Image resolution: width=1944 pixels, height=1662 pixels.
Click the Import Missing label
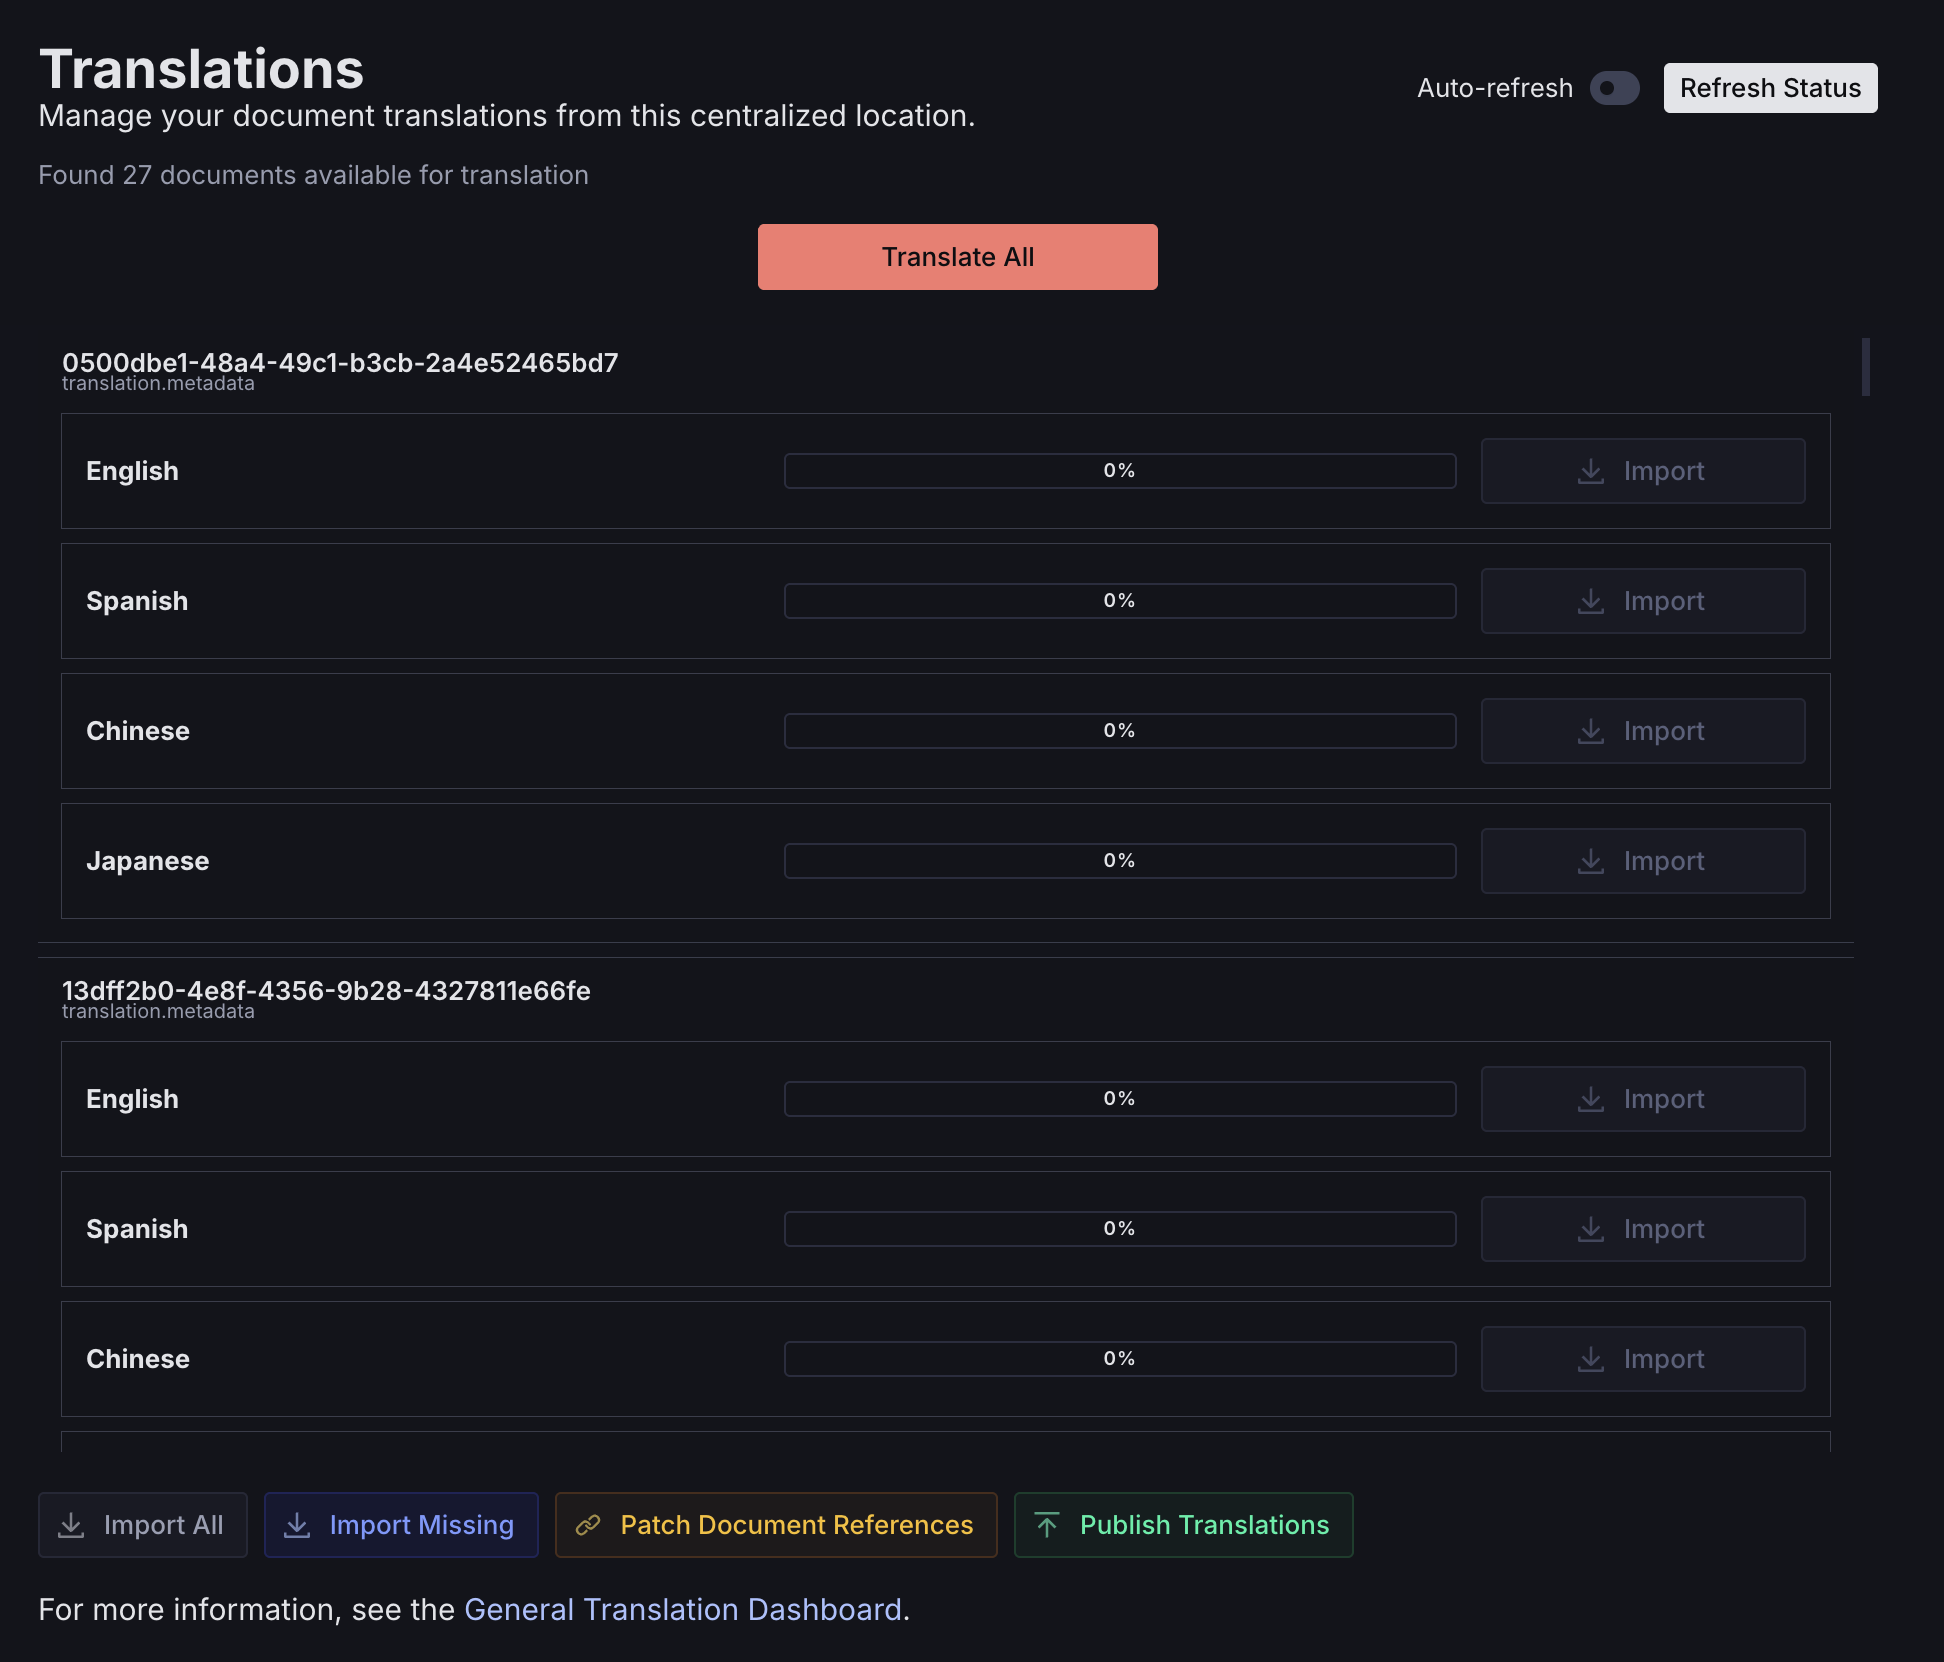tap(421, 1525)
